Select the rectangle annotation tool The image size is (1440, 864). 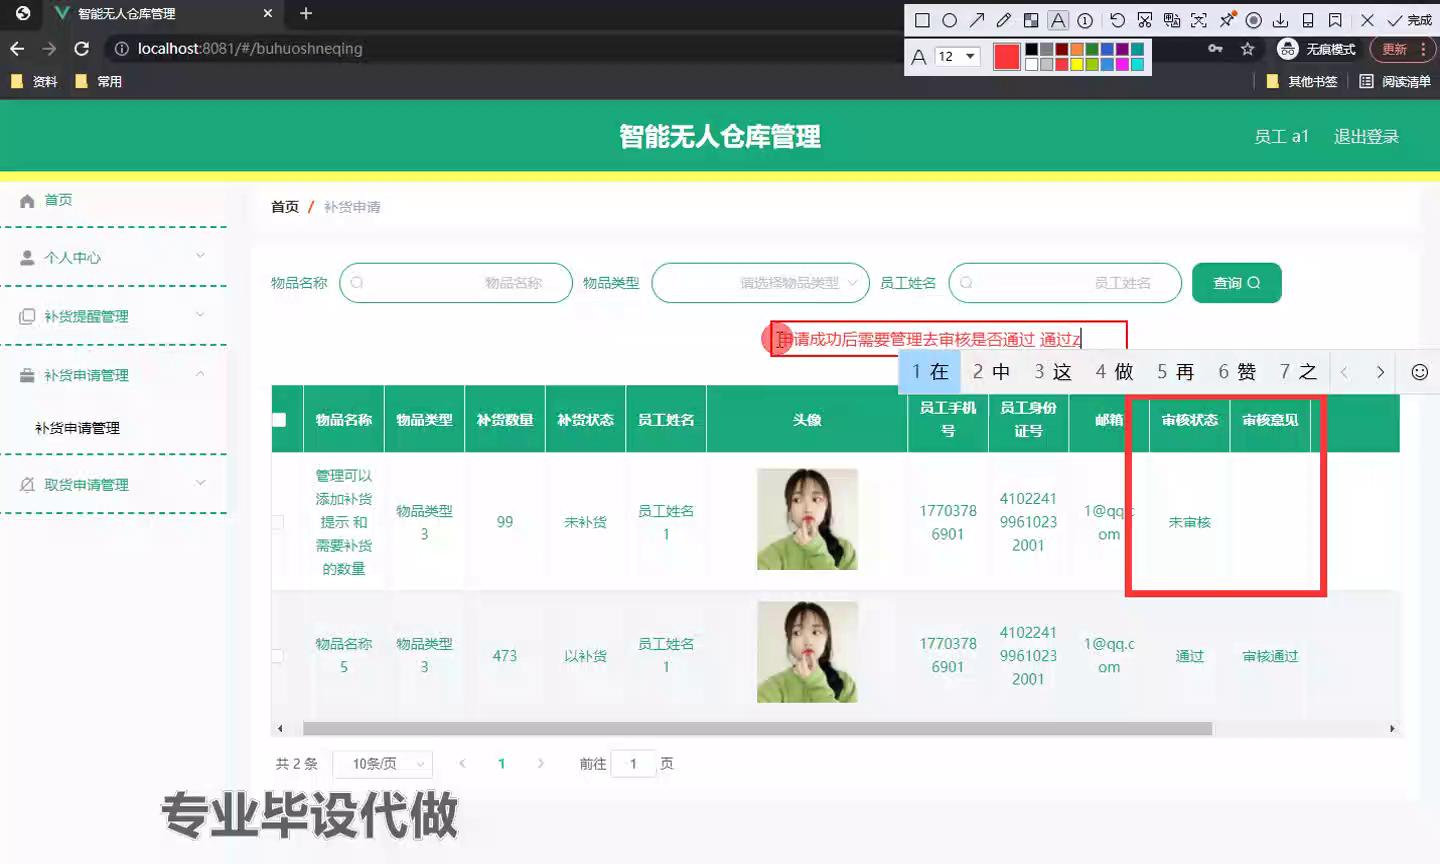click(922, 20)
